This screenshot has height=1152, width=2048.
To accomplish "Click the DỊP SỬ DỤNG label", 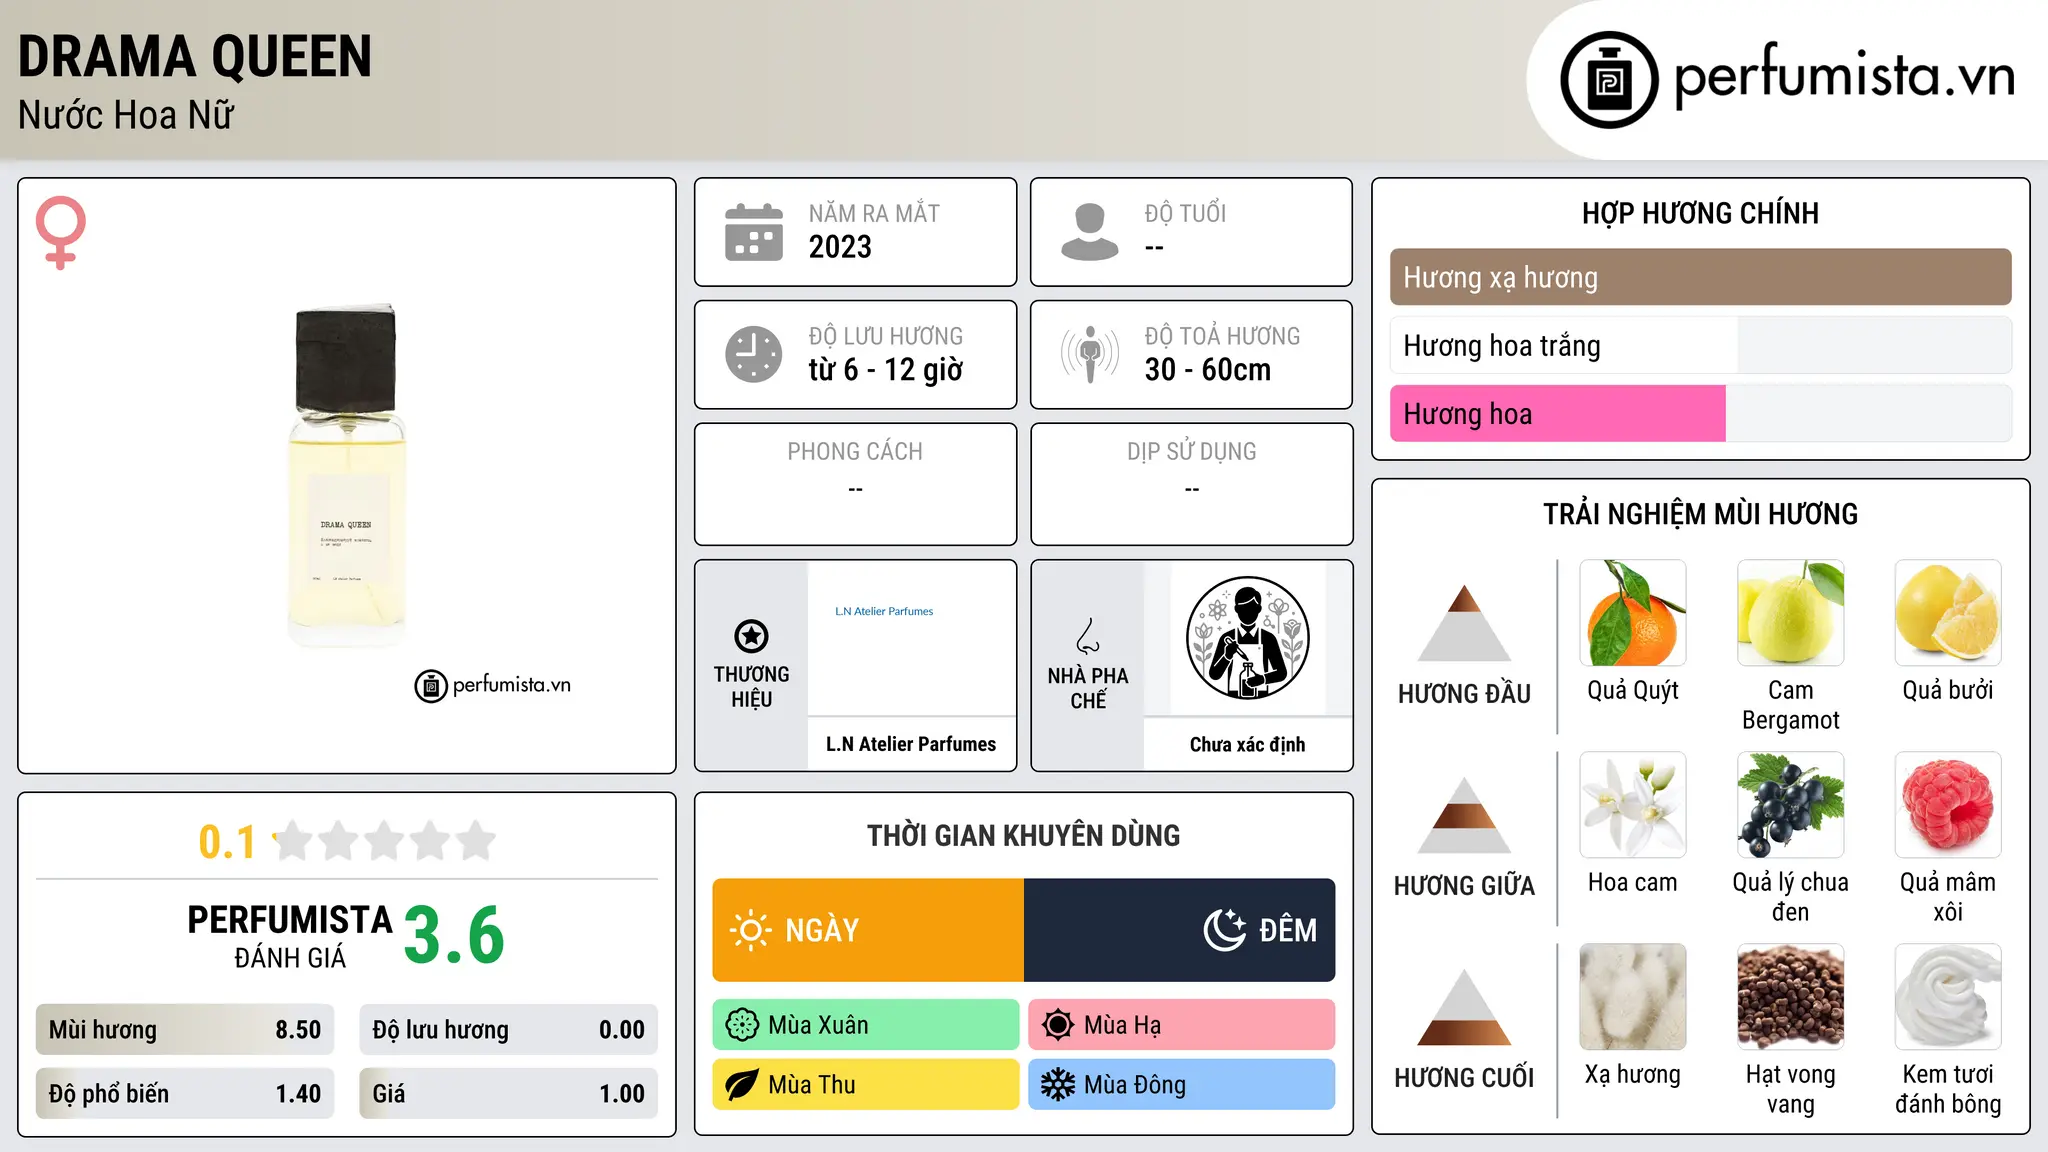I will coord(1192,452).
